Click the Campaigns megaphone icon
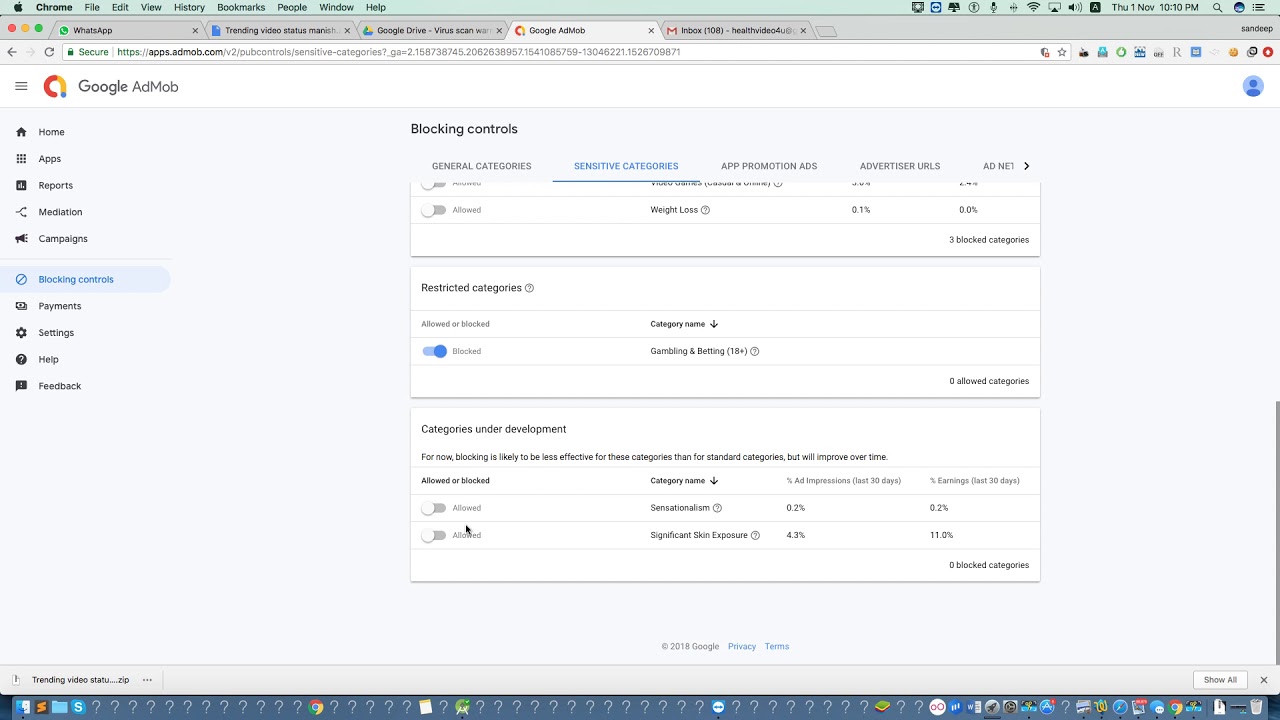Screen dimensions: 1280x720 21,238
